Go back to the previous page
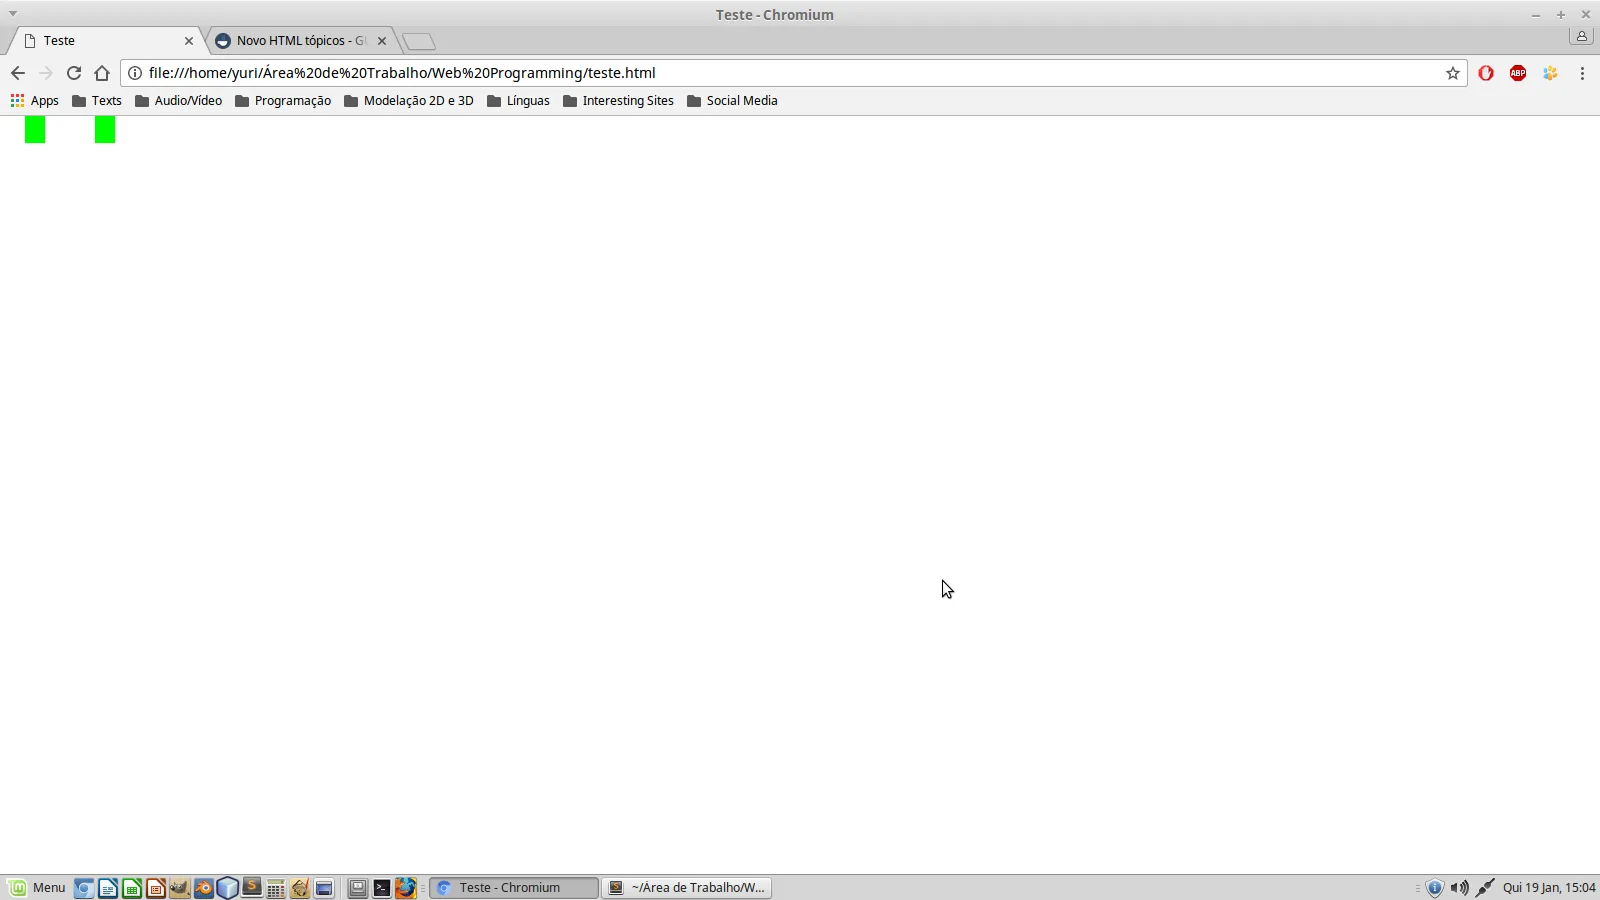Viewport: 1600px width, 900px height. [x=18, y=73]
